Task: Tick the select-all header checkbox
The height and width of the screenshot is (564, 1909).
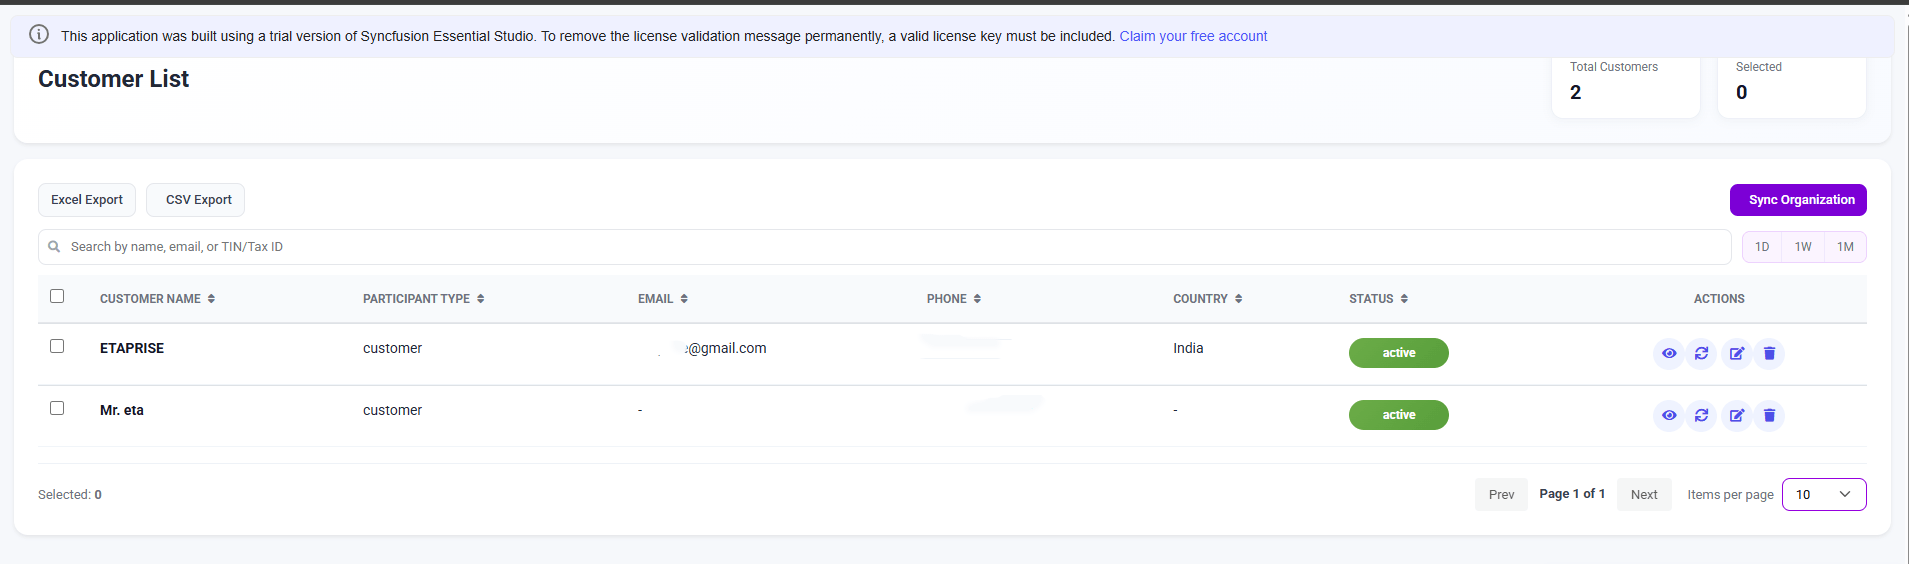Action: 57,296
